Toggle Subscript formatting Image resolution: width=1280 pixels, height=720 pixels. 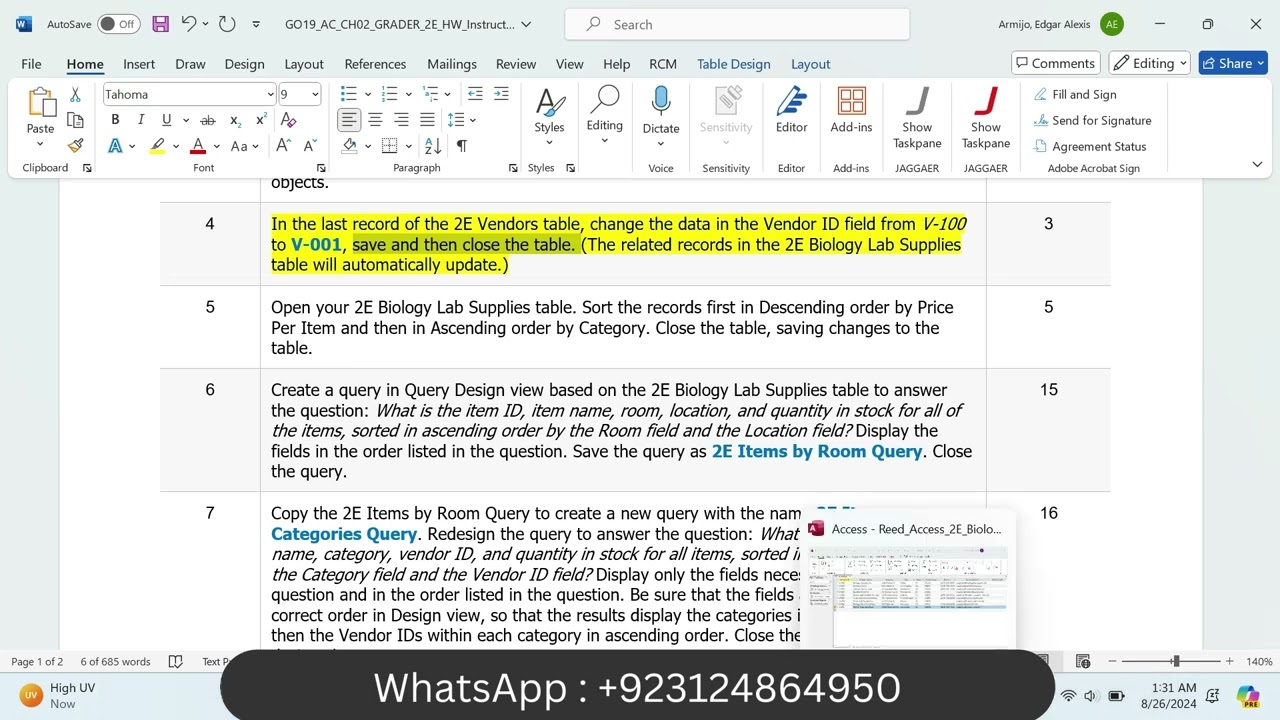coord(235,120)
